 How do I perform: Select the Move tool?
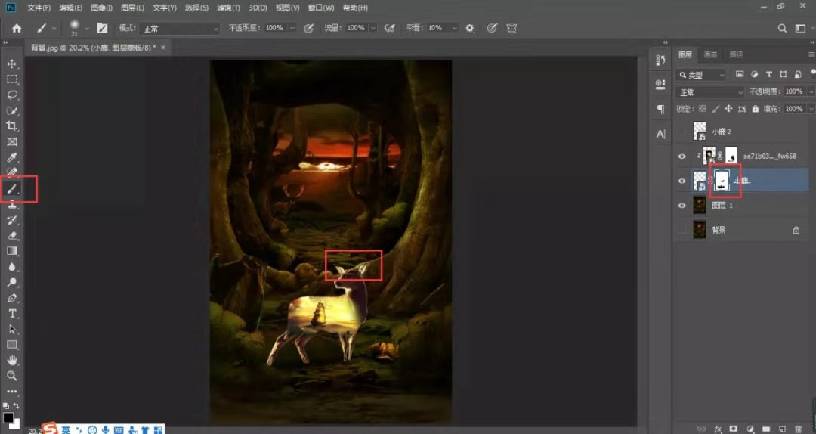click(12, 64)
